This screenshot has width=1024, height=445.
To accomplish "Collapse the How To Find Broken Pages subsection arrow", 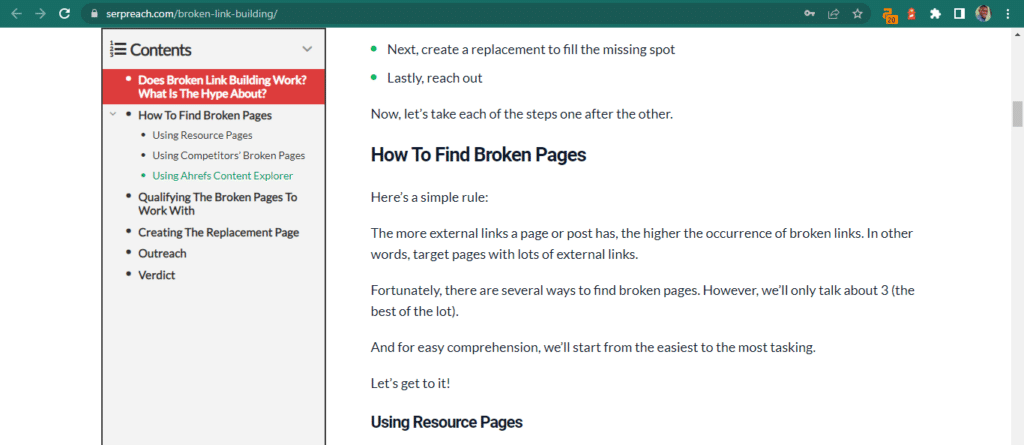I will 113,114.
